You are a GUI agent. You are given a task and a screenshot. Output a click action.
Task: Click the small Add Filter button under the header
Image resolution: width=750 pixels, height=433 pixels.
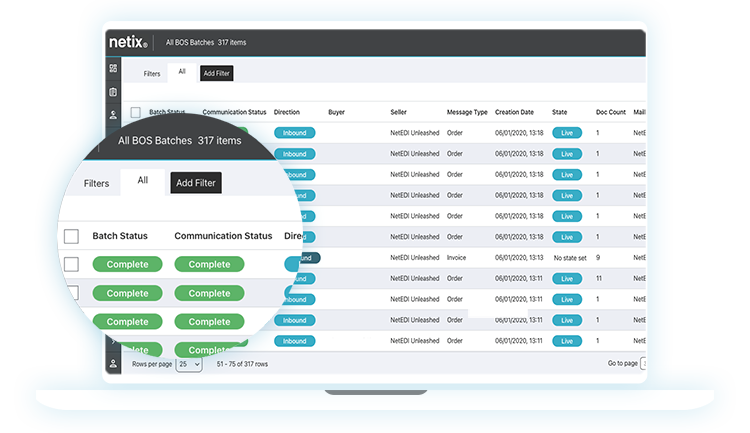(x=217, y=73)
